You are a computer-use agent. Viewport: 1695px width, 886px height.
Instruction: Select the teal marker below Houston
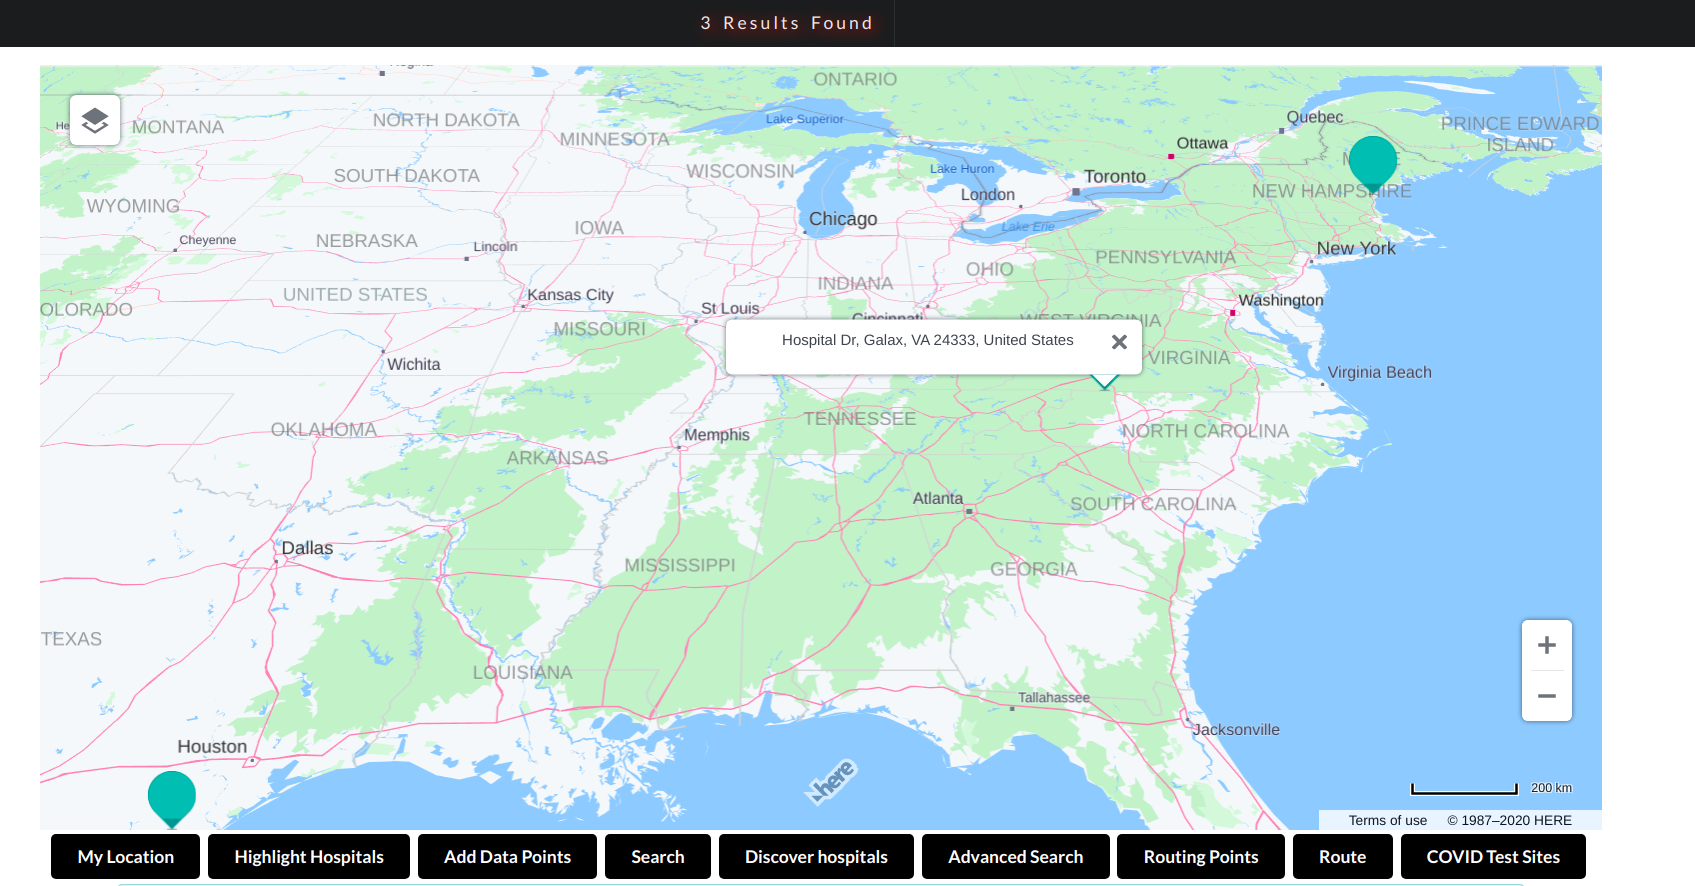pos(172,799)
